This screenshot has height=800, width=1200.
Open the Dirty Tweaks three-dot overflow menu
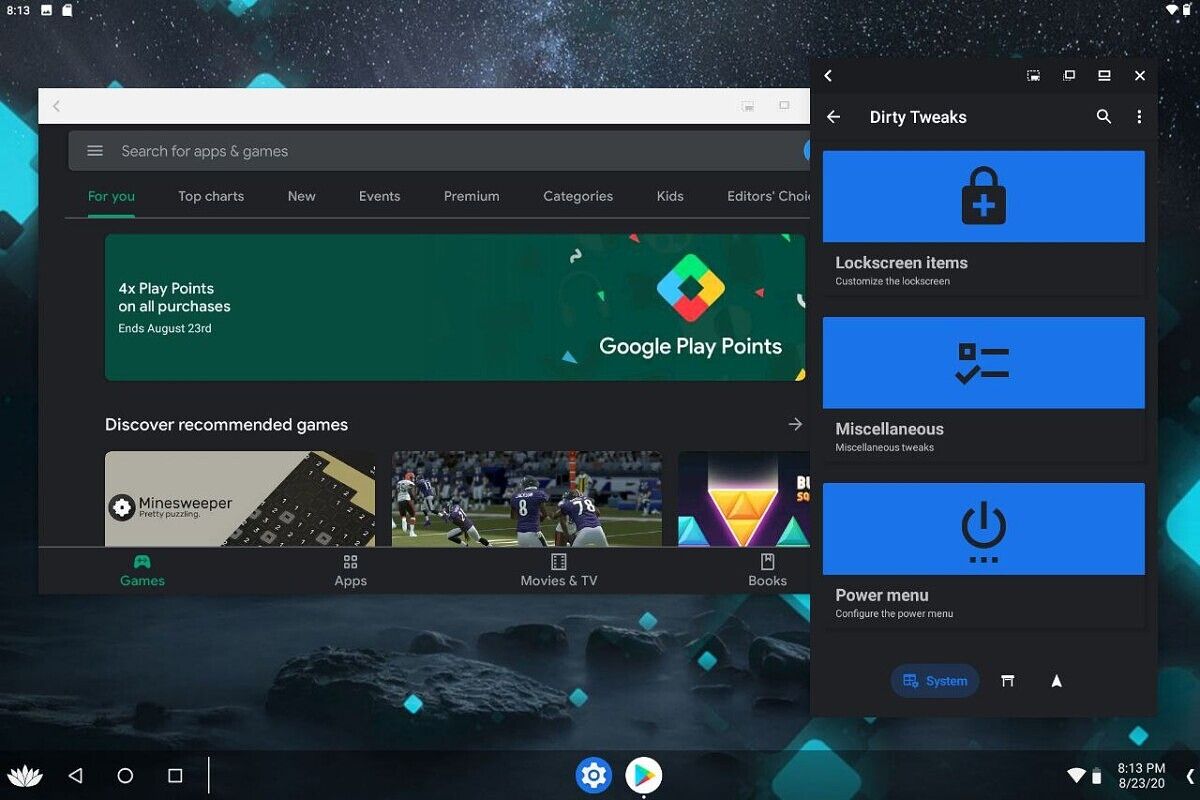(x=1139, y=117)
